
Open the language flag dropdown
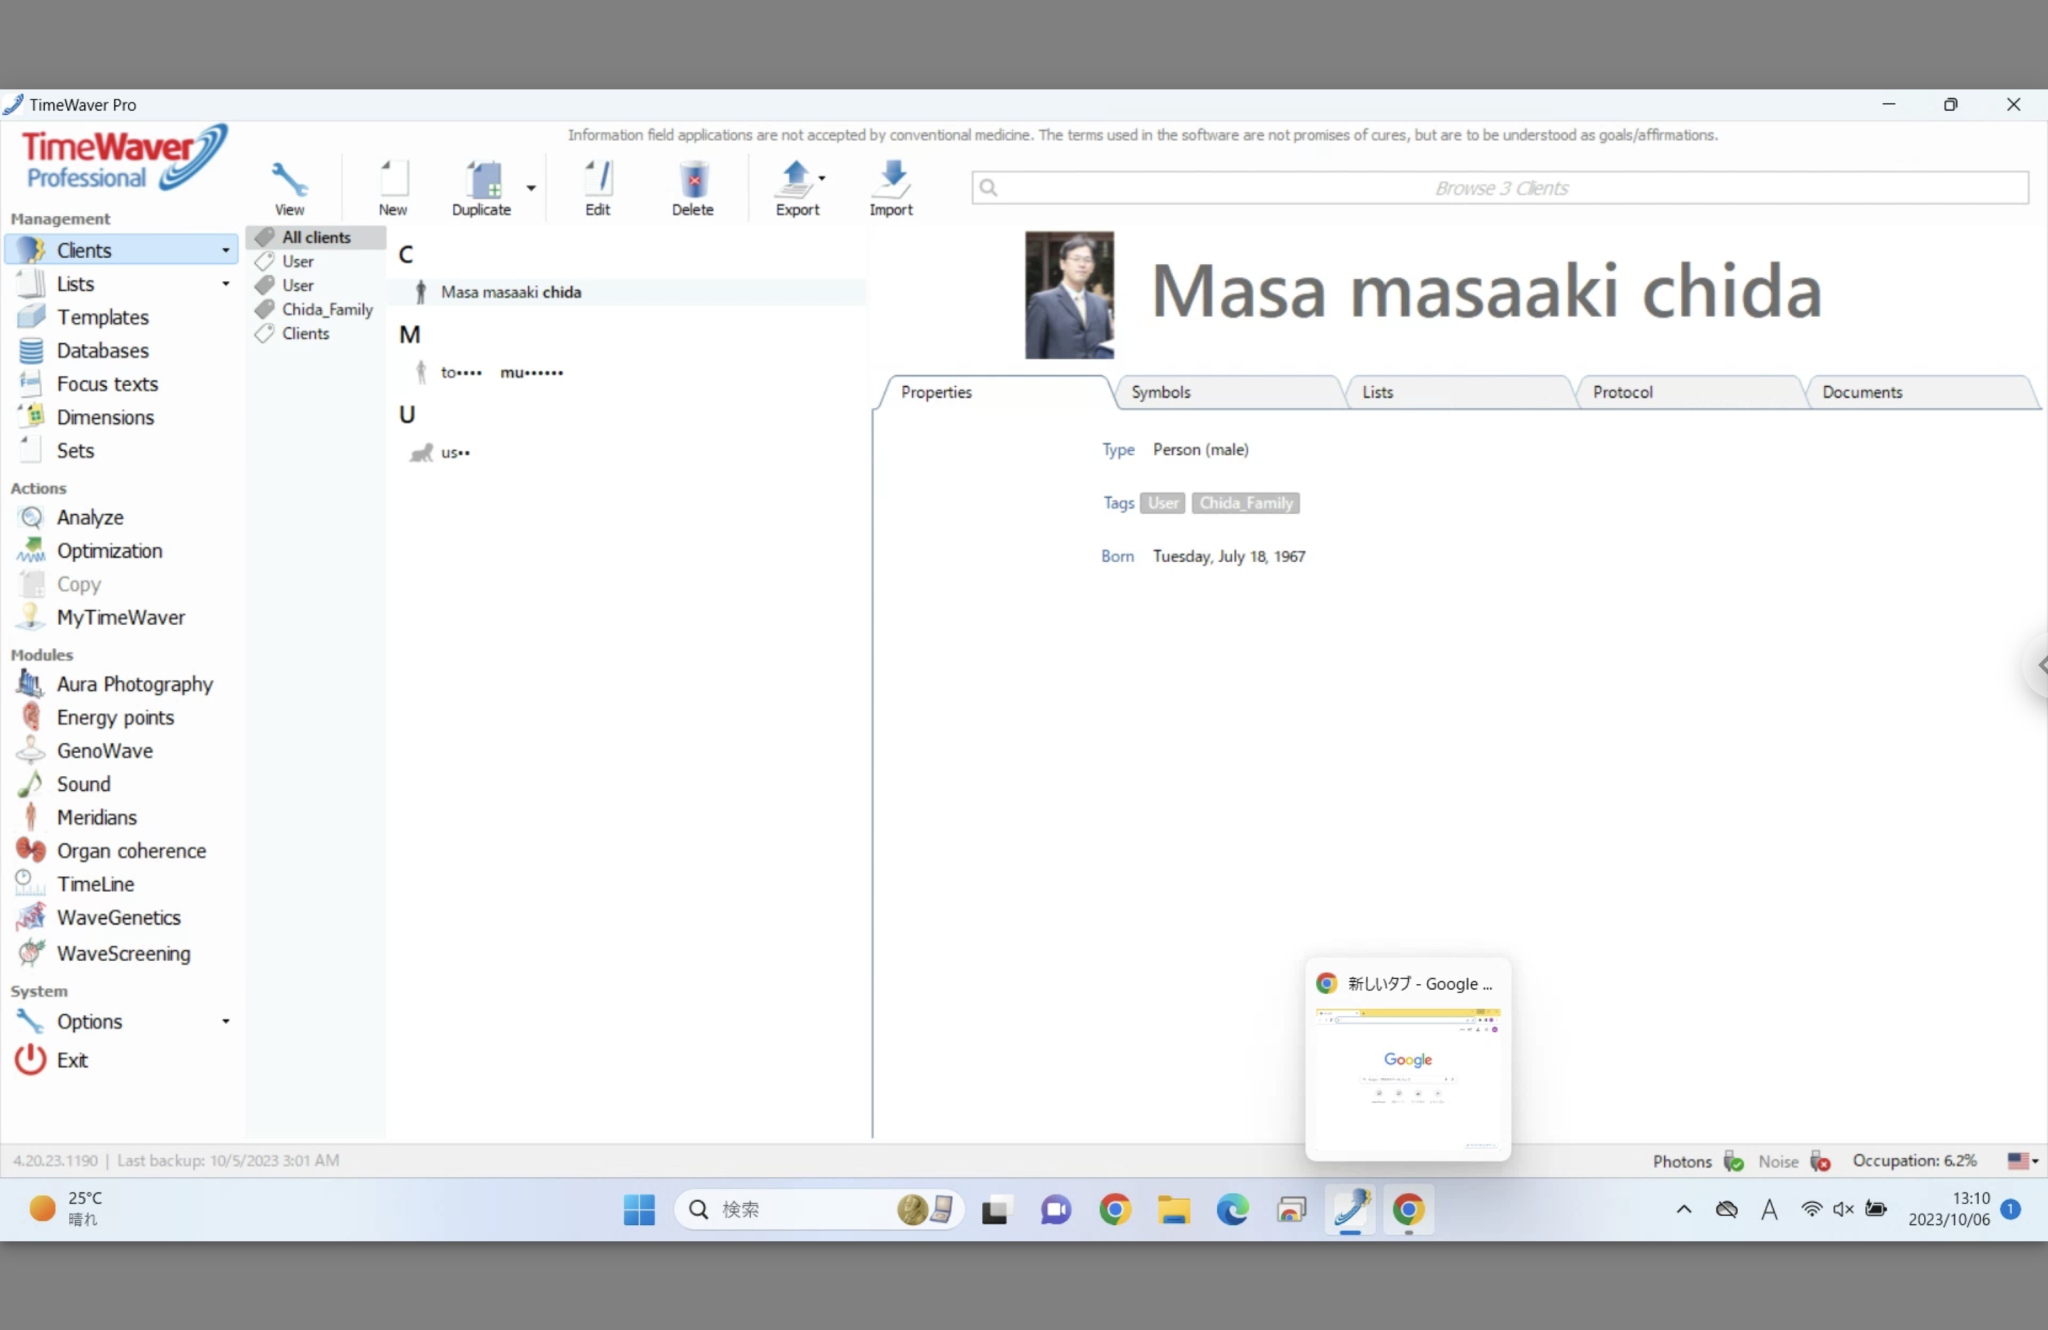pos(2023,1161)
